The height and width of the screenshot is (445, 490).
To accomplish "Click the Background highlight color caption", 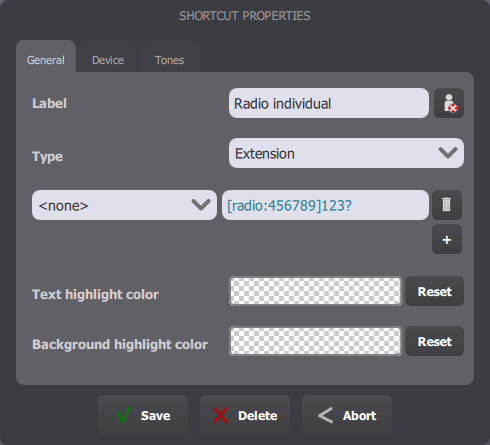I will [120, 344].
